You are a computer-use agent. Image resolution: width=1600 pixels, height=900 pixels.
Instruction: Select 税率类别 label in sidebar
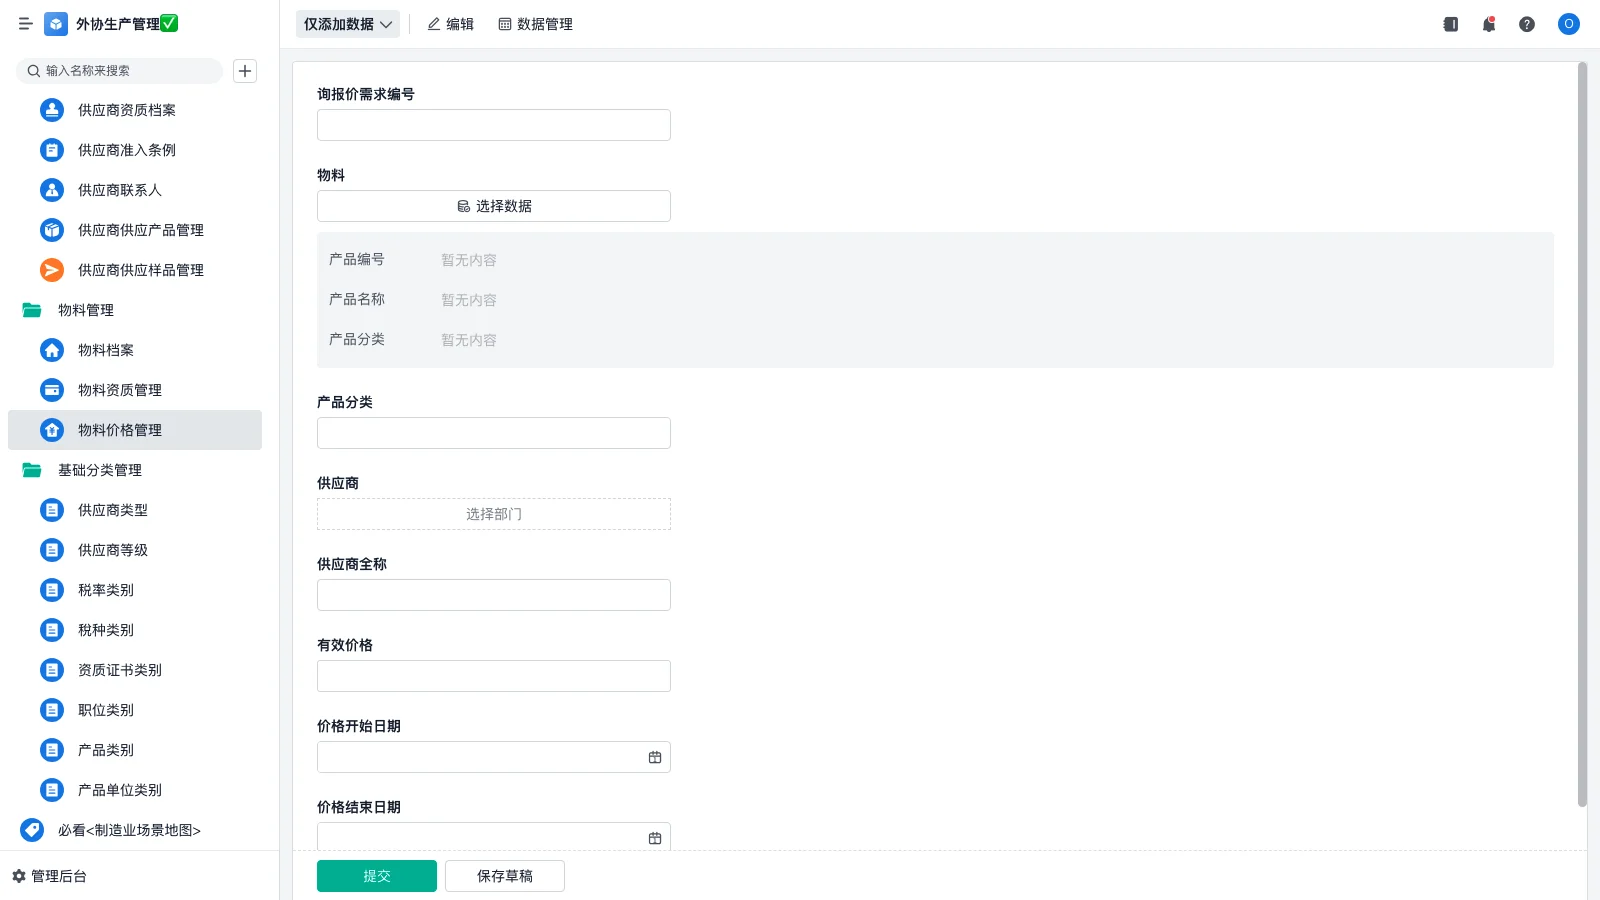pos(106,590)
